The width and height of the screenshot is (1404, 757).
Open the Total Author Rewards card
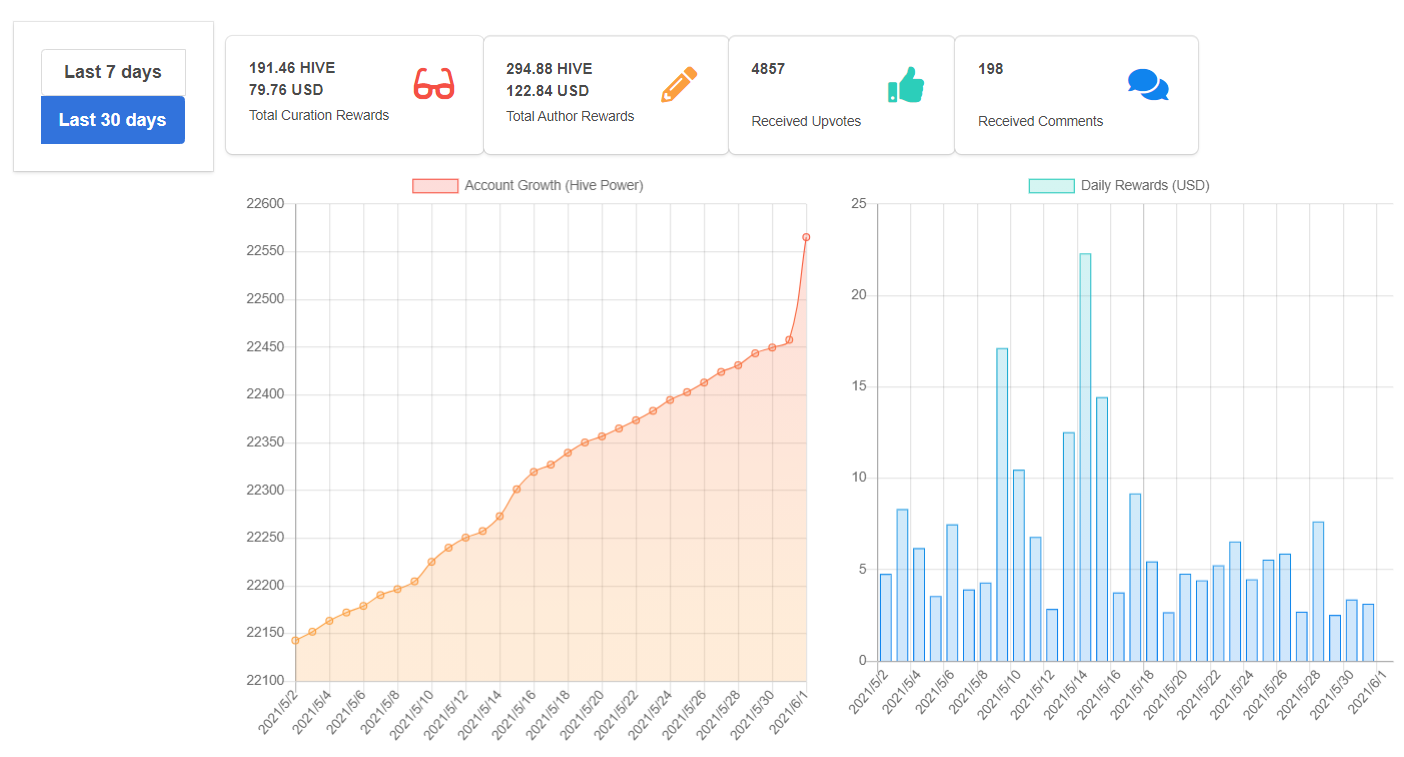(x=606, y=95)
